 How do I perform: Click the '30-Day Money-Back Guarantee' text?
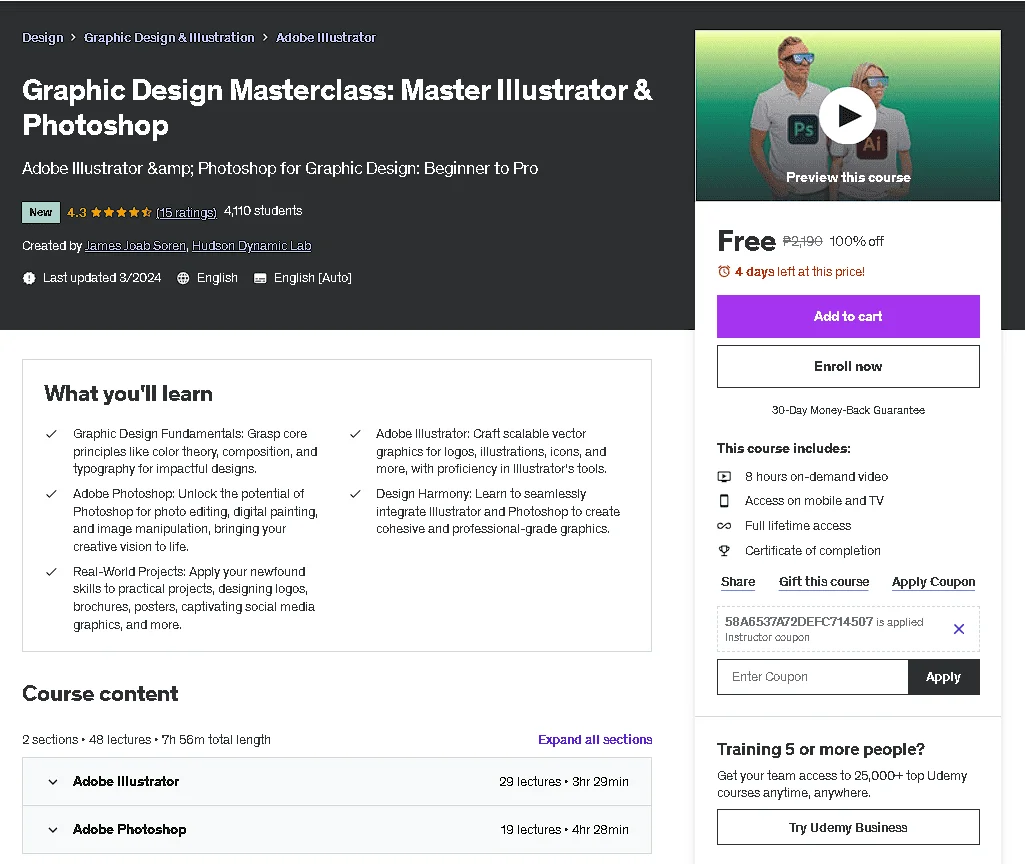tap(848, 410)
